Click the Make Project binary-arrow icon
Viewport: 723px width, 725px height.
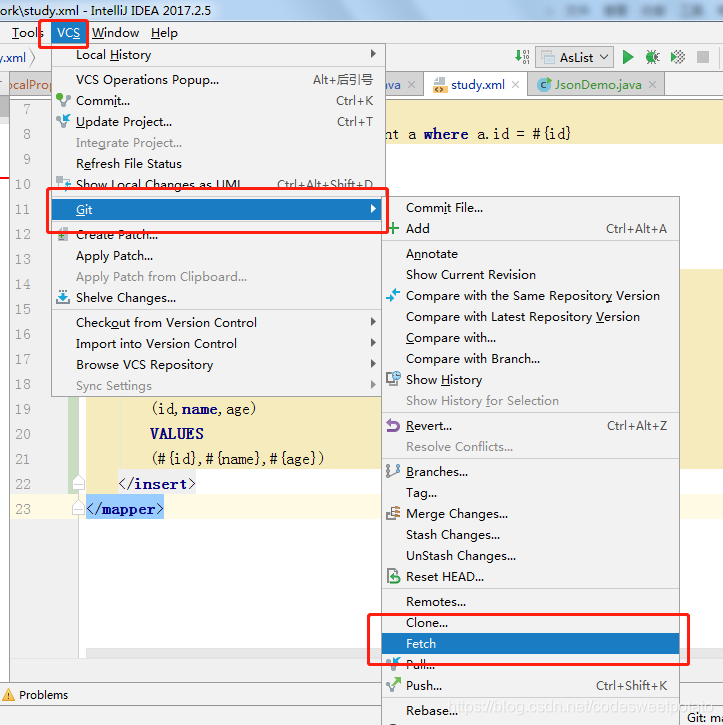(x=522, y=57)
